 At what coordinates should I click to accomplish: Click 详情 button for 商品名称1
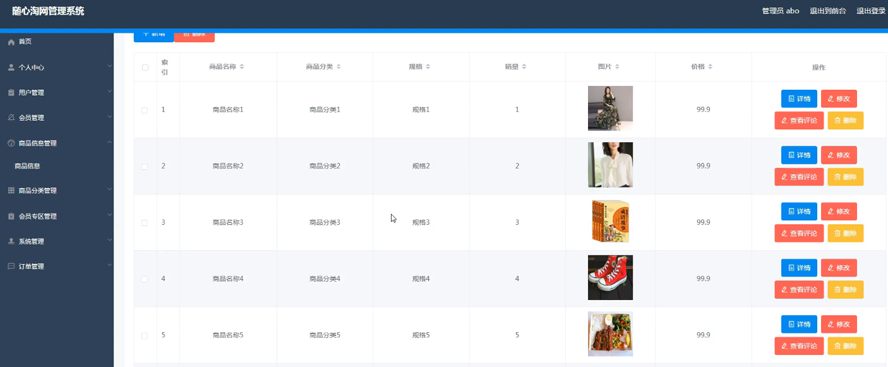[799, 99]
